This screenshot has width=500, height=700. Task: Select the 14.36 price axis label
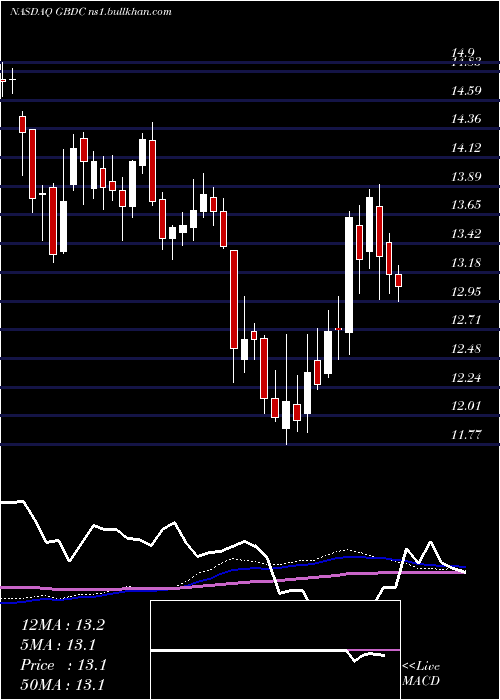[x=466, y=119]
